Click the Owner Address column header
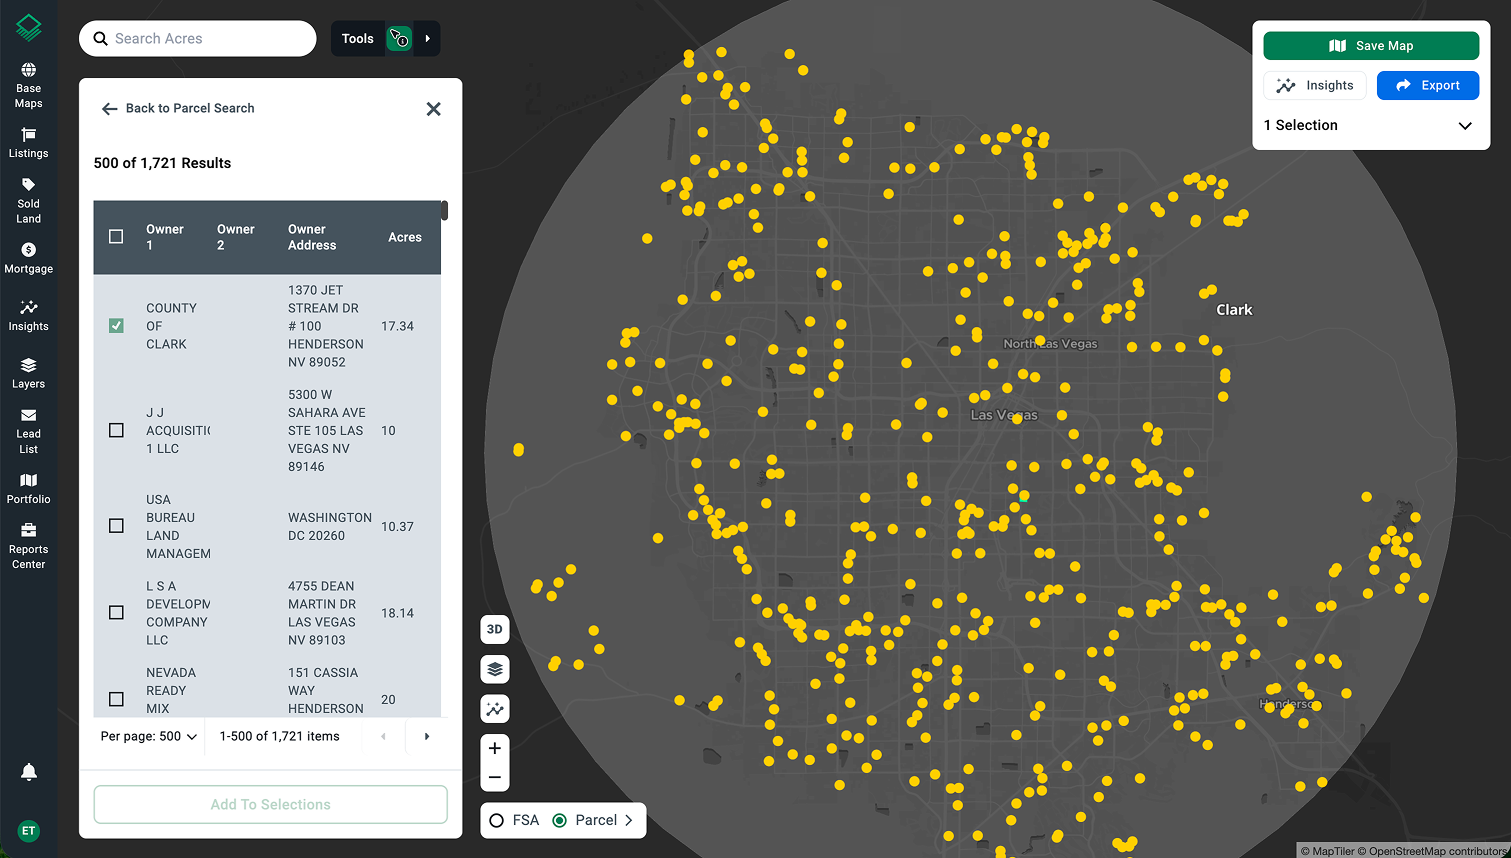The image size is (1511, 858). point(312,238)
